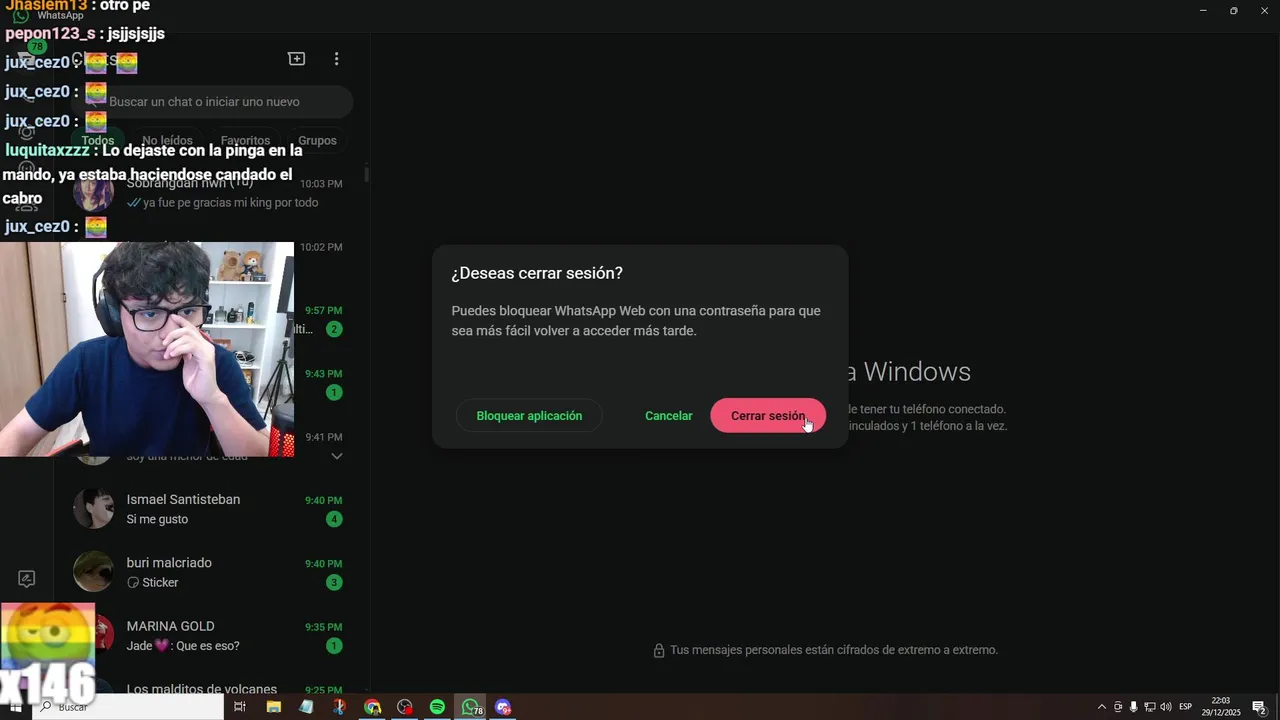Start a new chat with the plus icon
This screenshot has height=720, width=1280.
297,59
